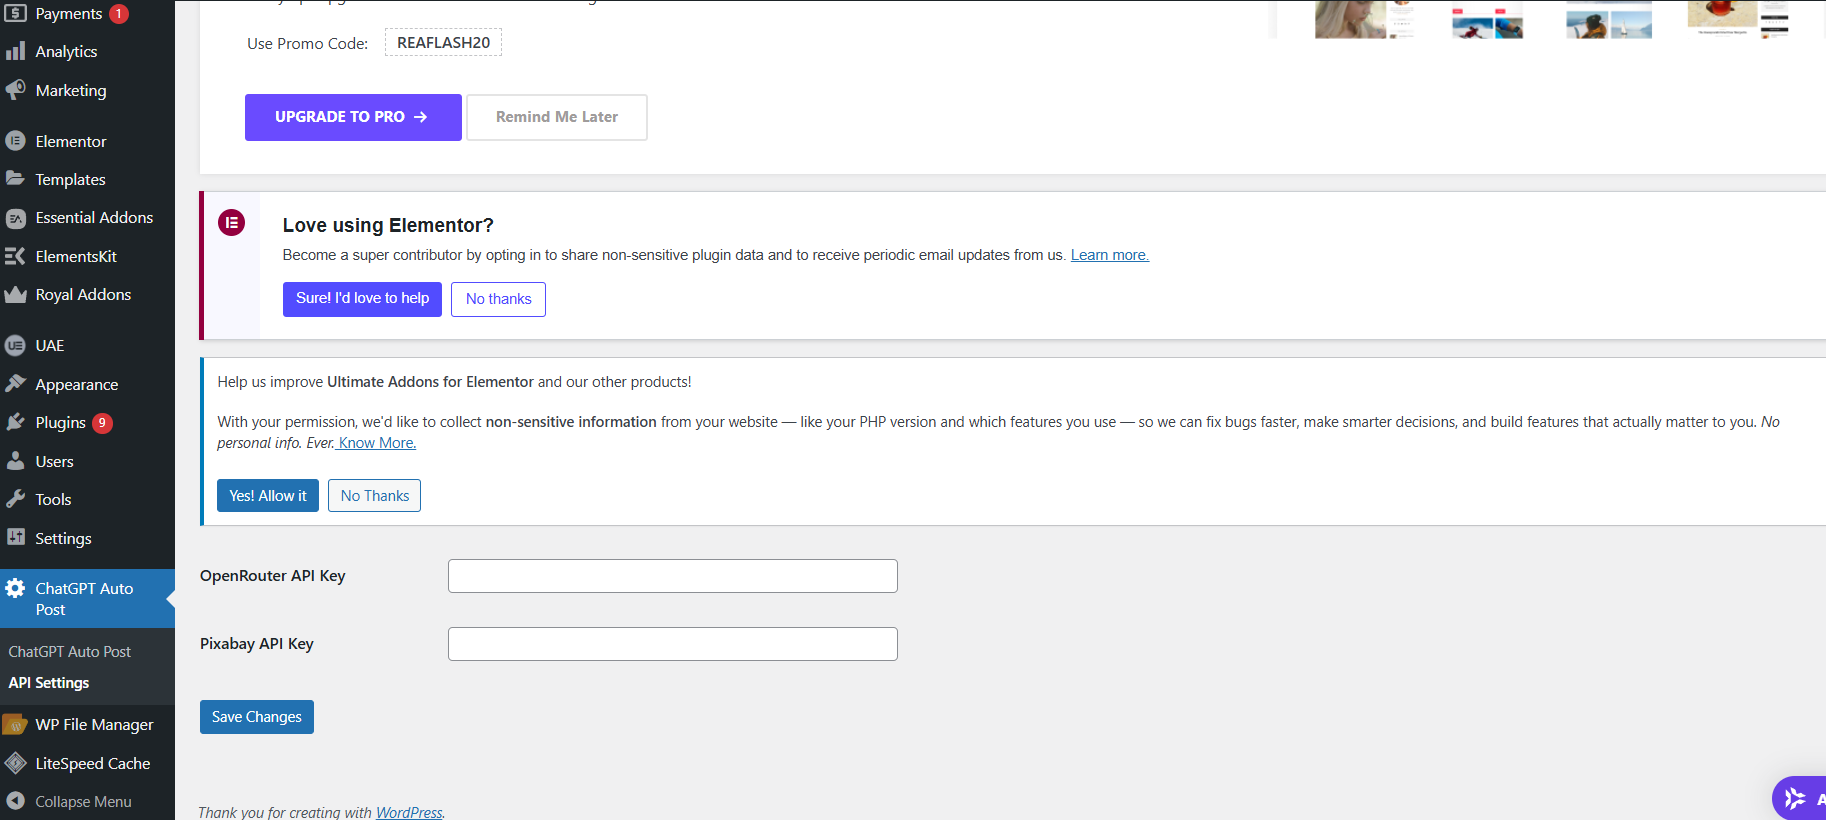Image resolution: width=1826 pixels, height=820 pixels.
Task: Dismiss Elementor notice with No thanks
Action: click(x=498, y=299)
